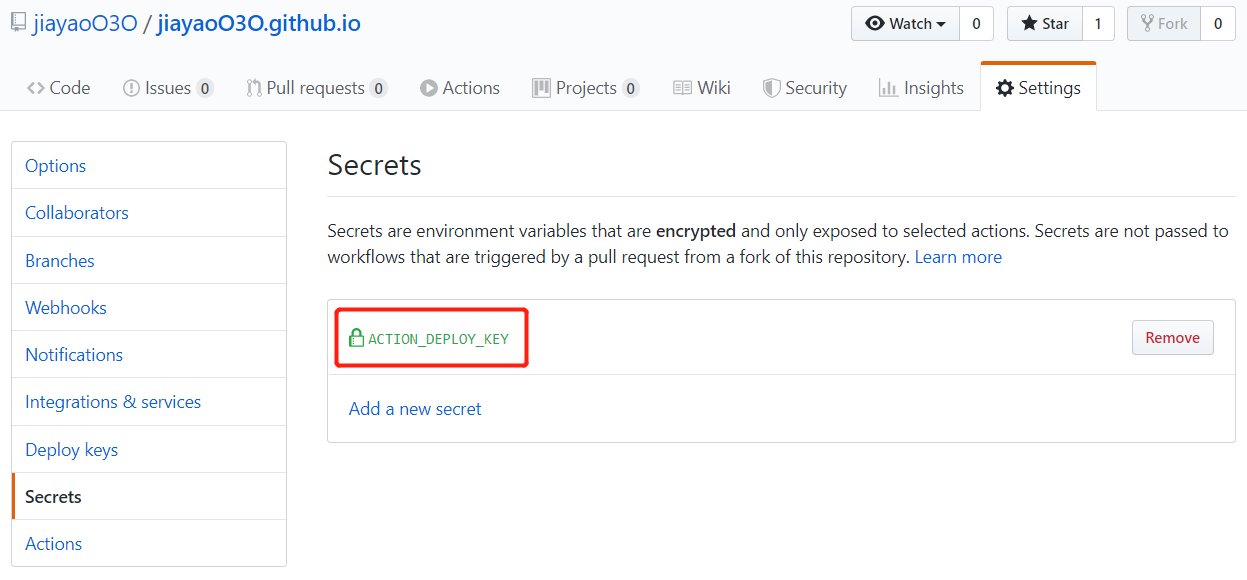Viewport: 1247px width, 580px height.
Task: Go to the Code tab
Action: pos(59,88)
